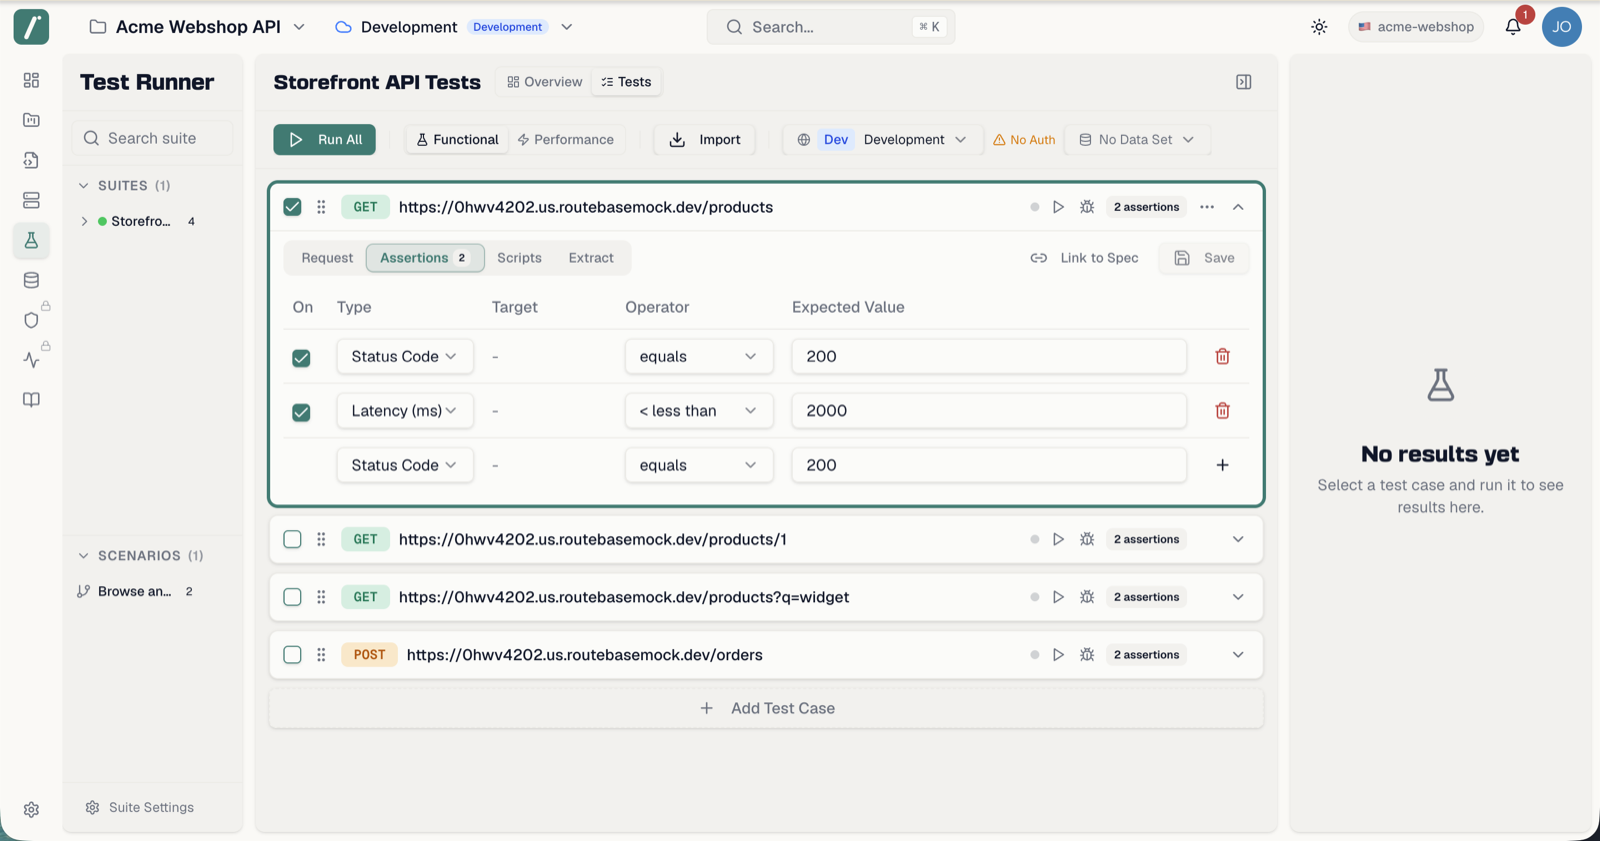Check the /products?q=widget test checkbox

292,597
